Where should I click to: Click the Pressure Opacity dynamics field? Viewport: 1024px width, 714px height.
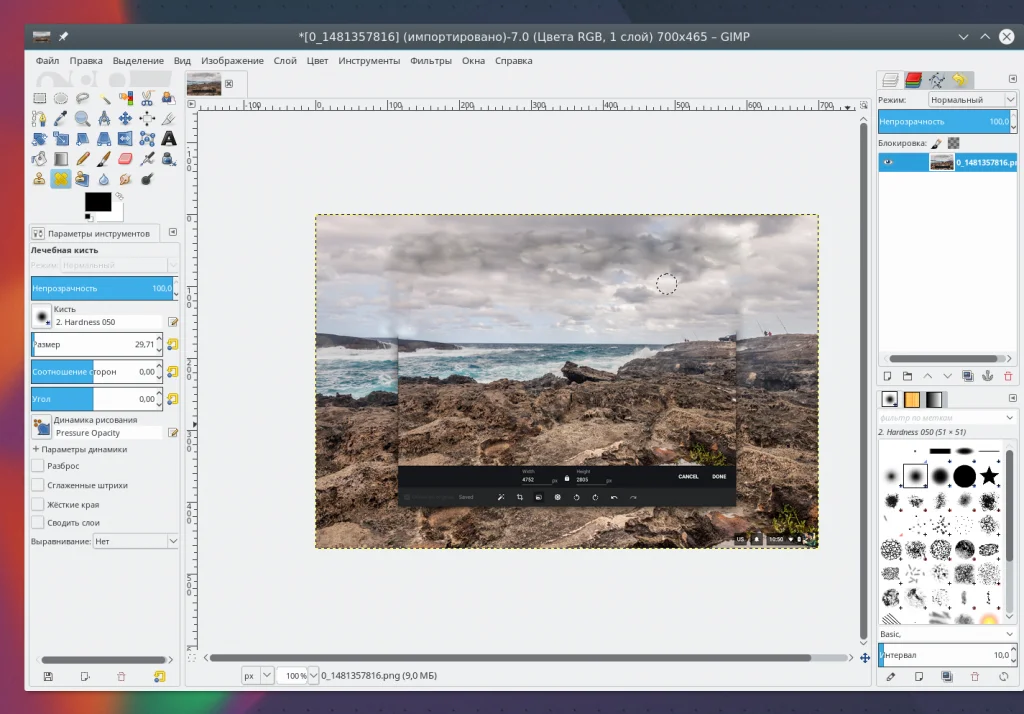click(107, 433)
